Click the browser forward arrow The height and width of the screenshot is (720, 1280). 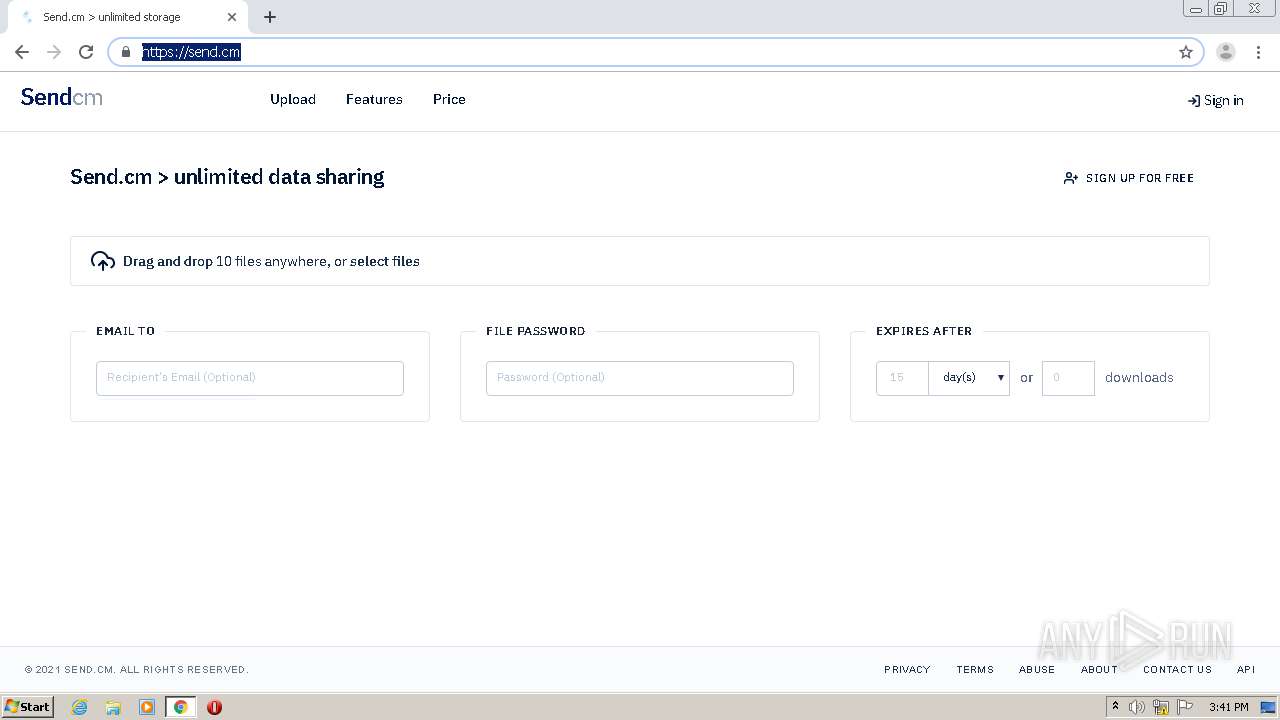pos(54,52)
